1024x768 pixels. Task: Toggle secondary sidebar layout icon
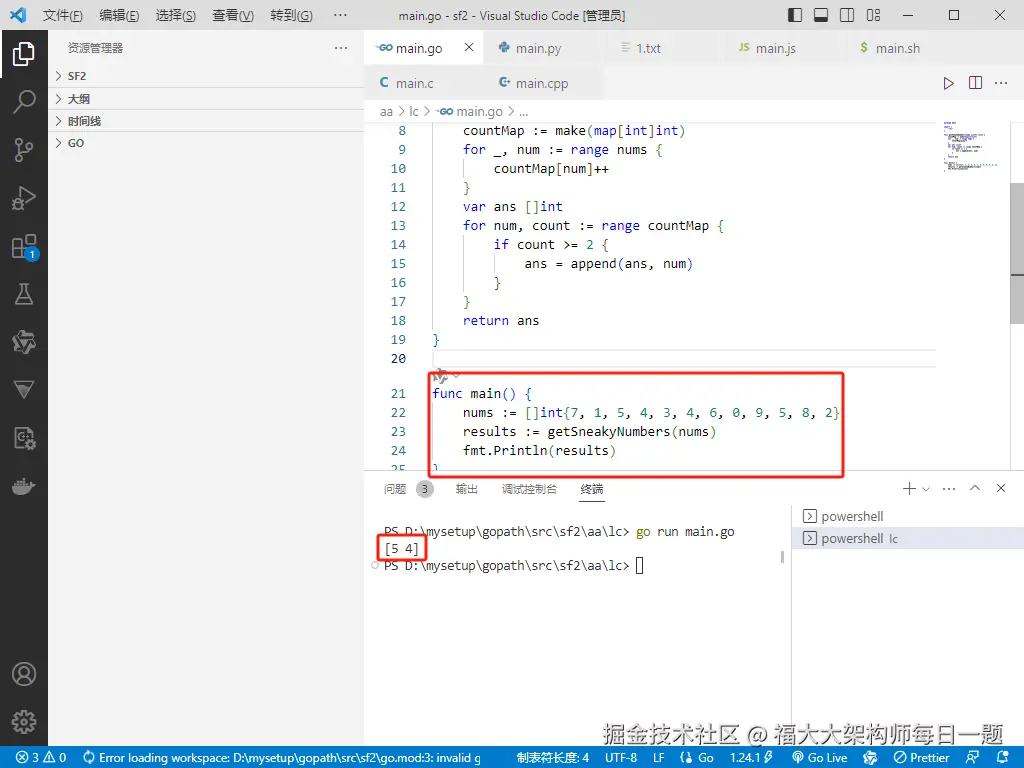(847, 15)
